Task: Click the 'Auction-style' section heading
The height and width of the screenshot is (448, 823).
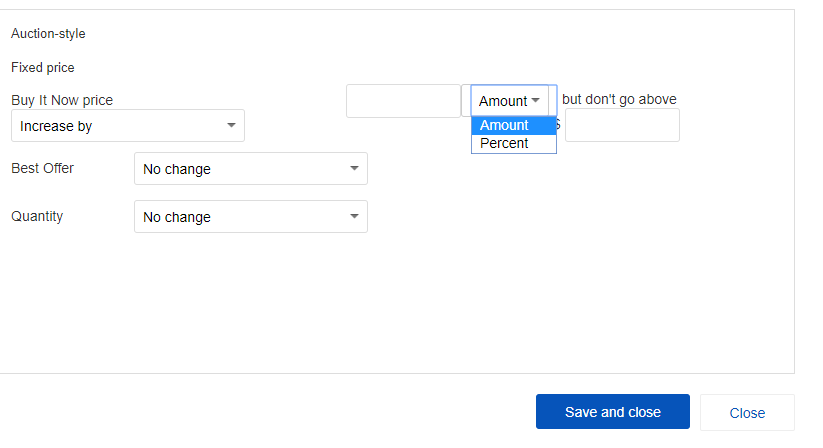Action: (48, 34)
